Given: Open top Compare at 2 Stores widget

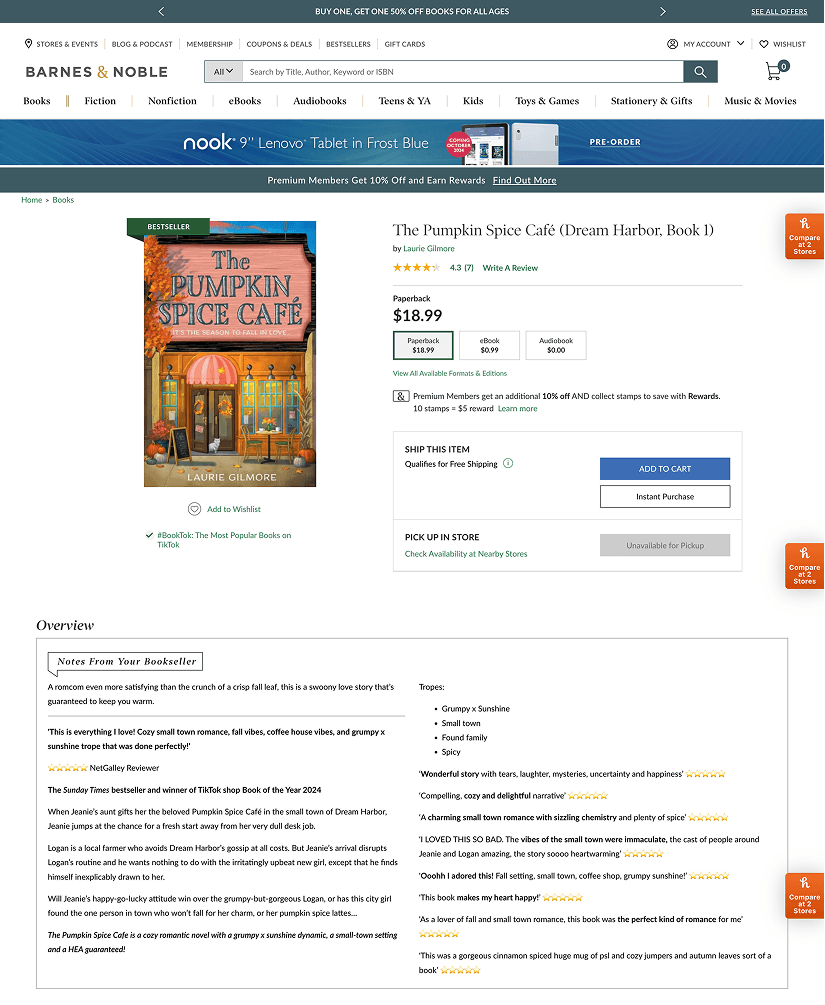Looking at the screenshot, I should (804, 237).
